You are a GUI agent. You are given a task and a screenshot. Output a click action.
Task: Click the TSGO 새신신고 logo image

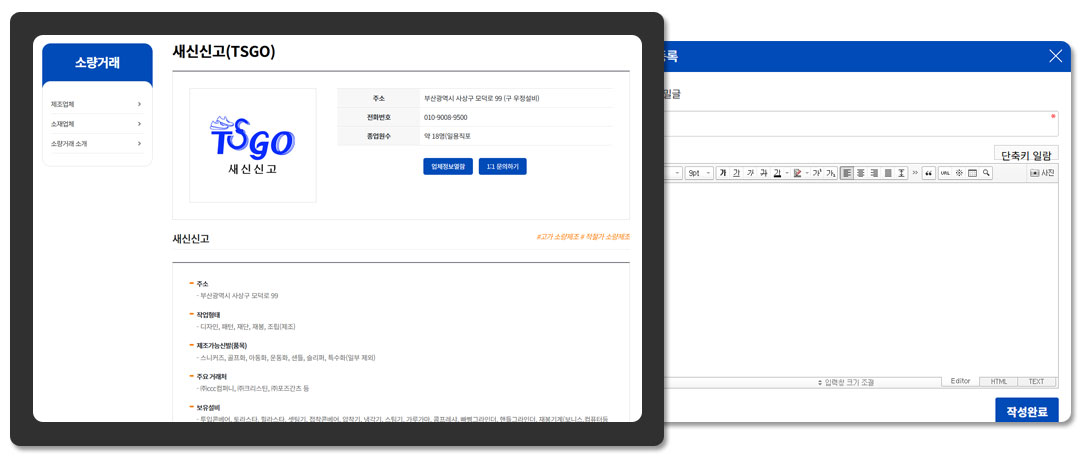253,145
